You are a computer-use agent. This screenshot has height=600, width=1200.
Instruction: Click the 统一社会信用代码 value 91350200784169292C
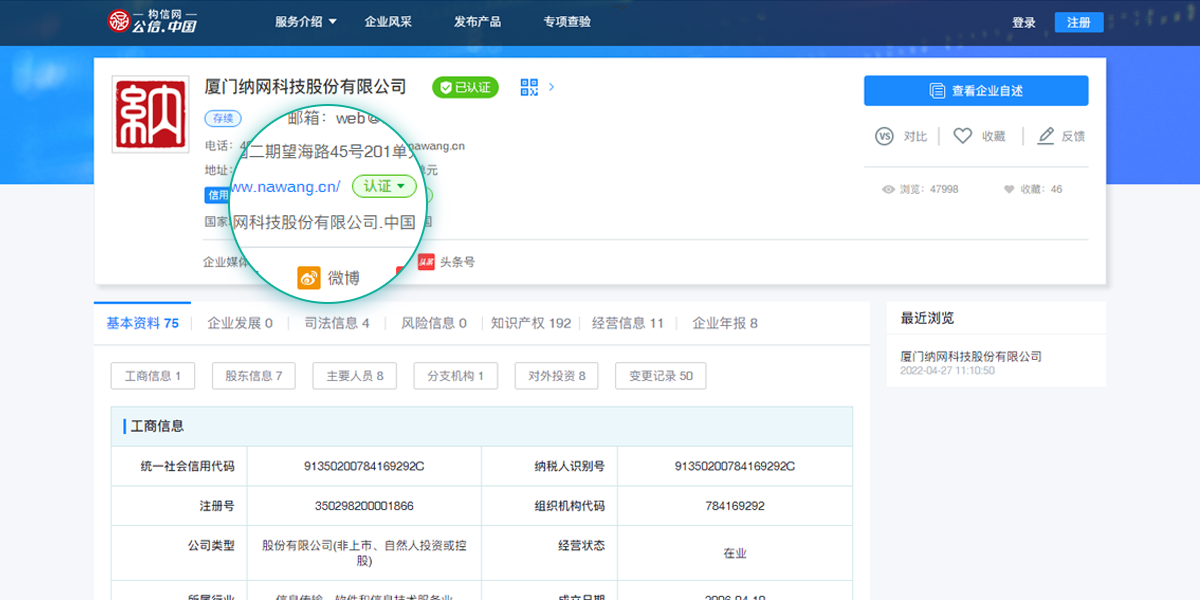(364, 466)
